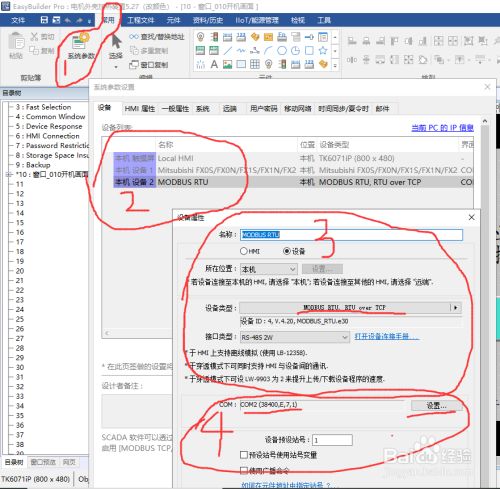Open 打开设备连接手册 link
Viewport: 500px width, 489px height.
pyautogui.click(x=387, y=337)
